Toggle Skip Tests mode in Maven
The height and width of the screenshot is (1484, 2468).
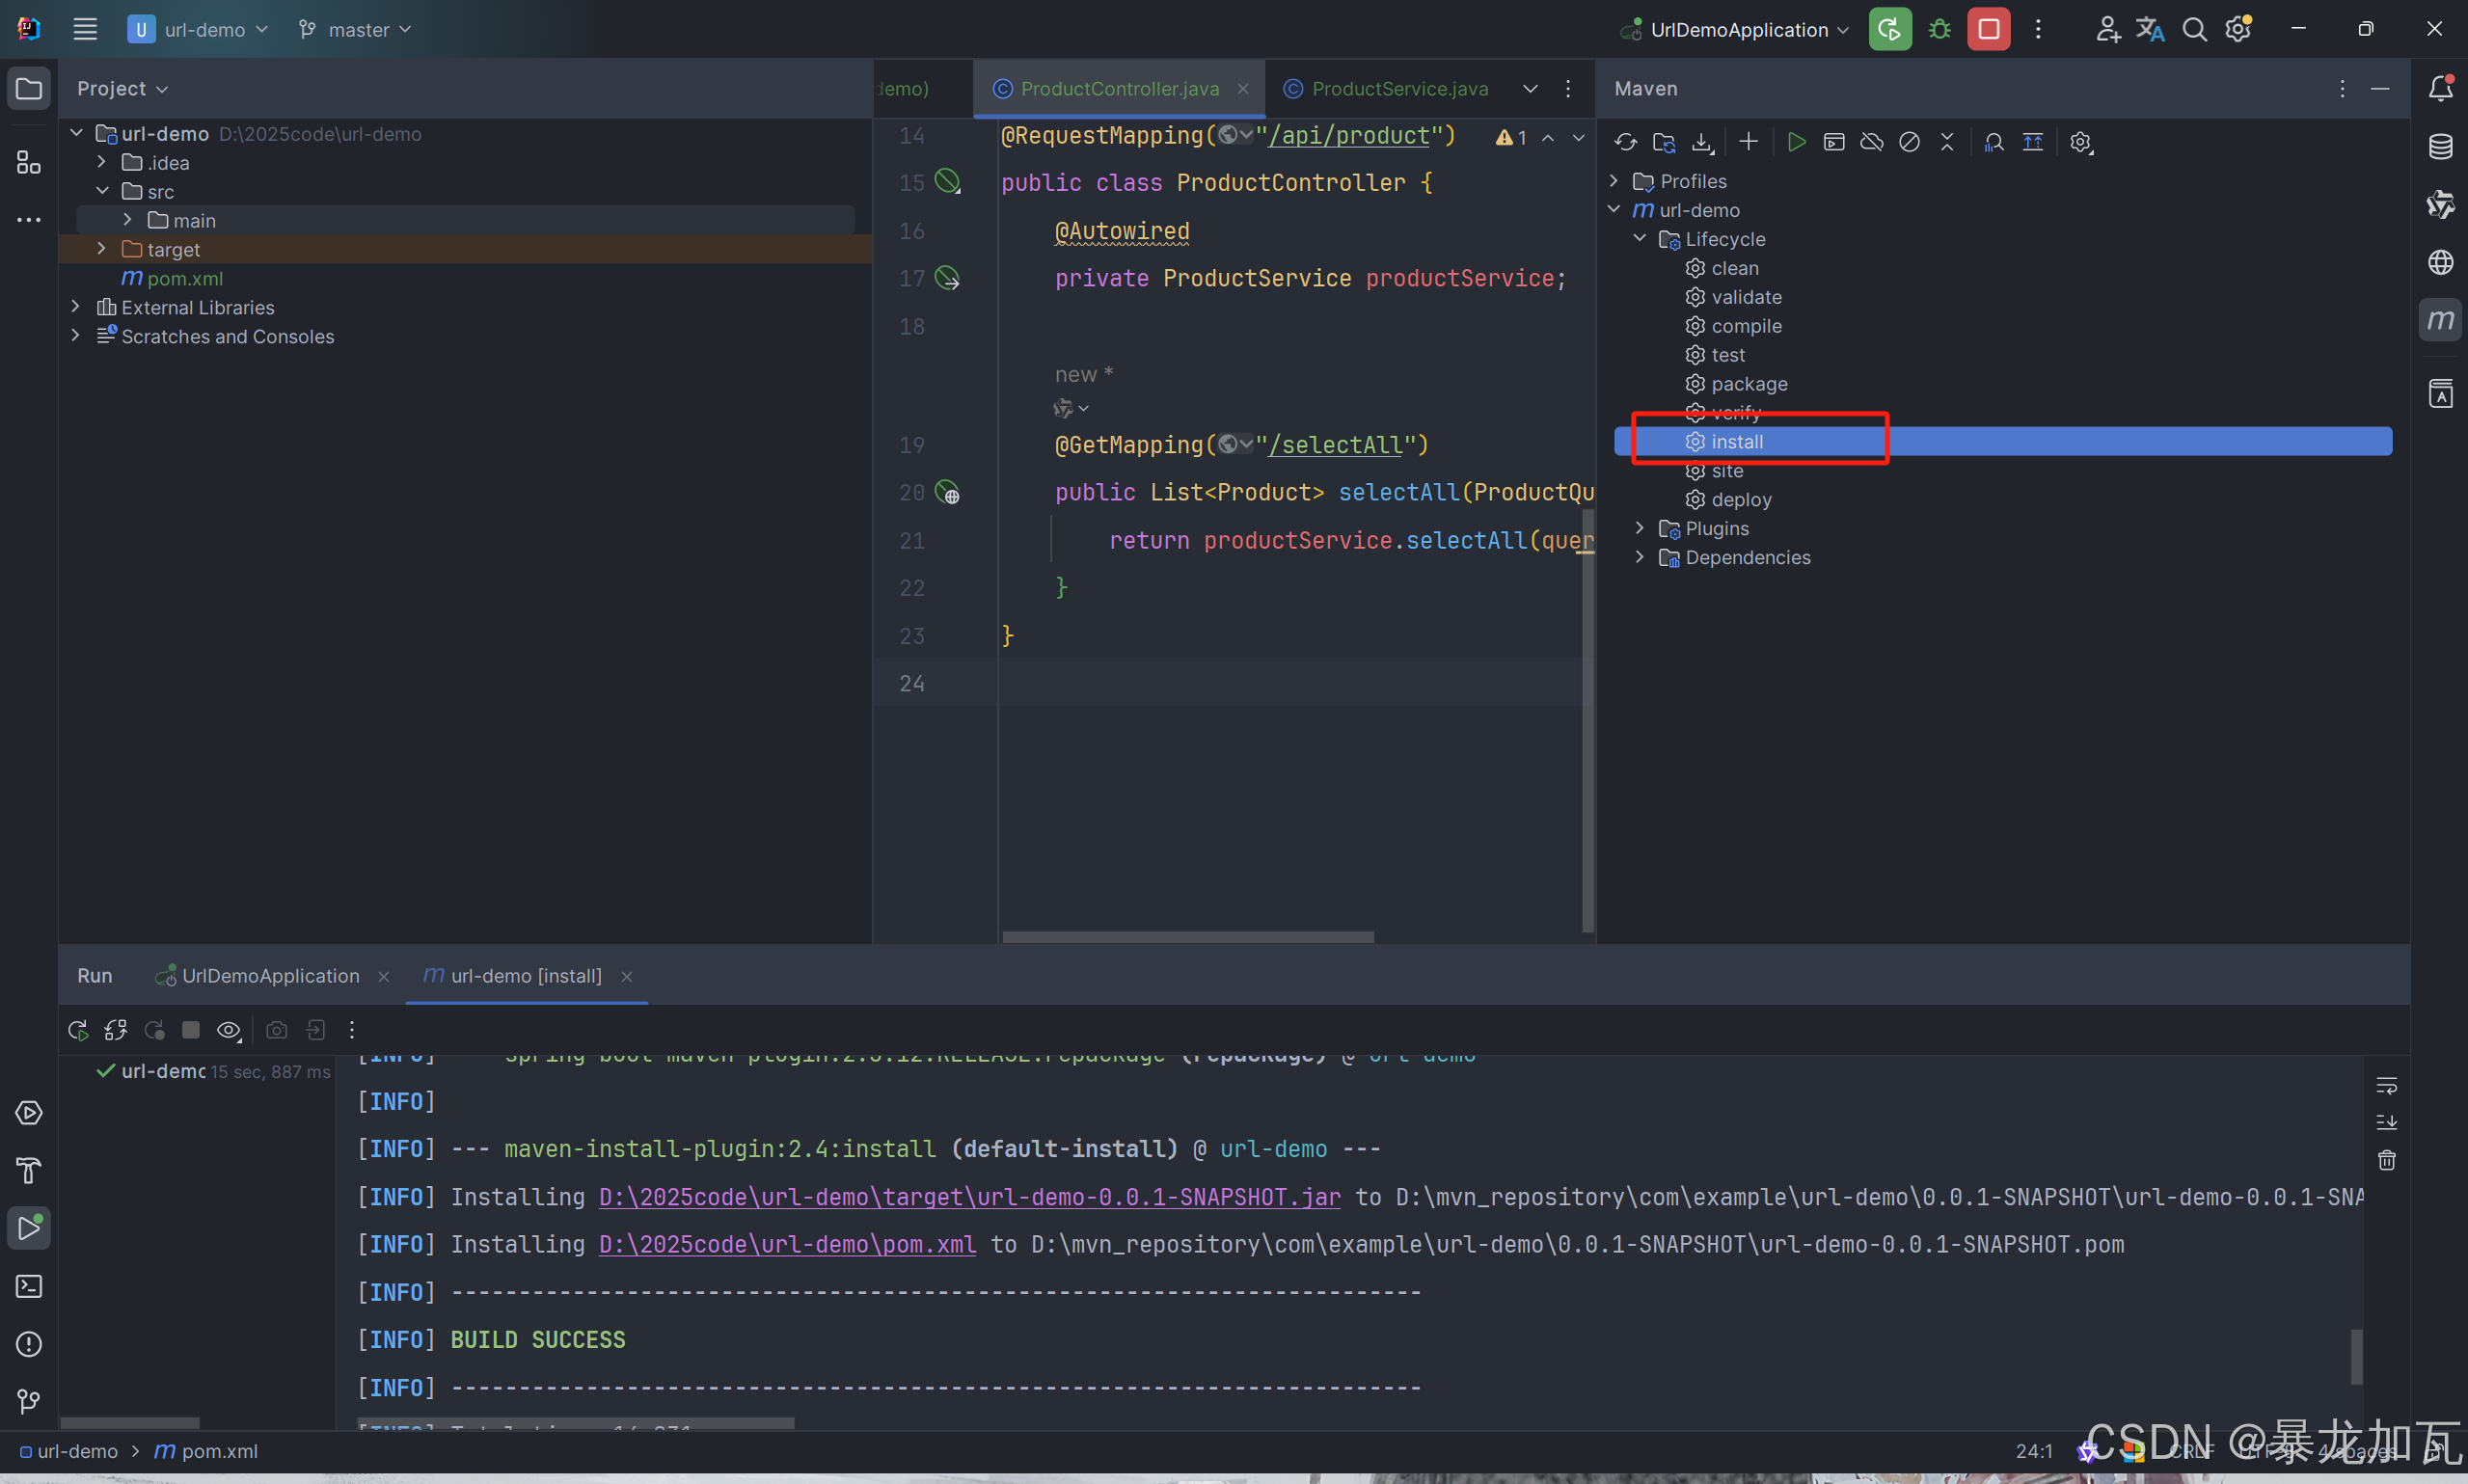1909,142
